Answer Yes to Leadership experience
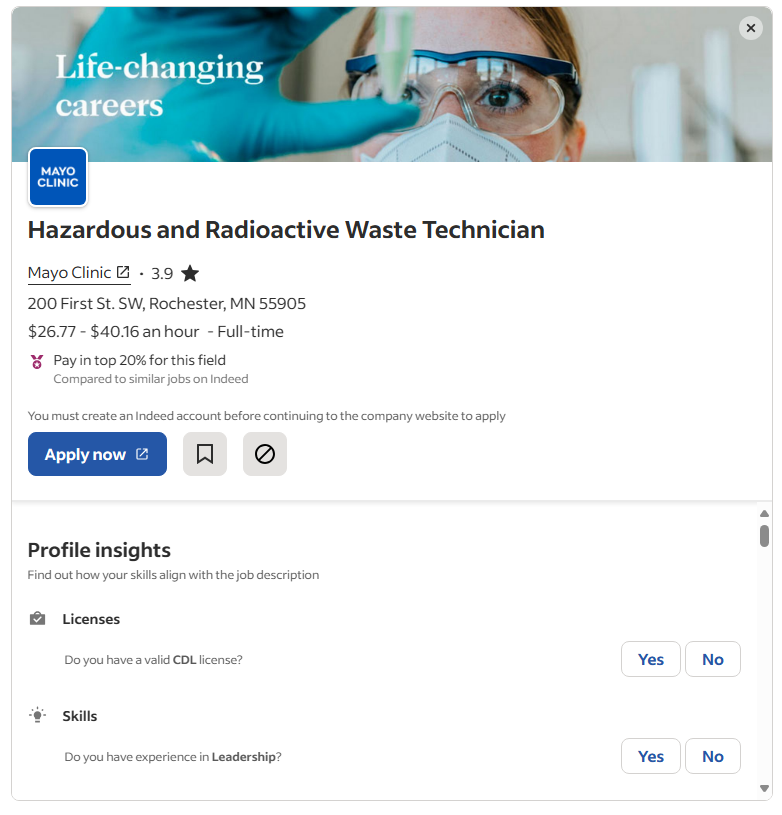Viewport: 782px width, 815px height. (650, 756)
